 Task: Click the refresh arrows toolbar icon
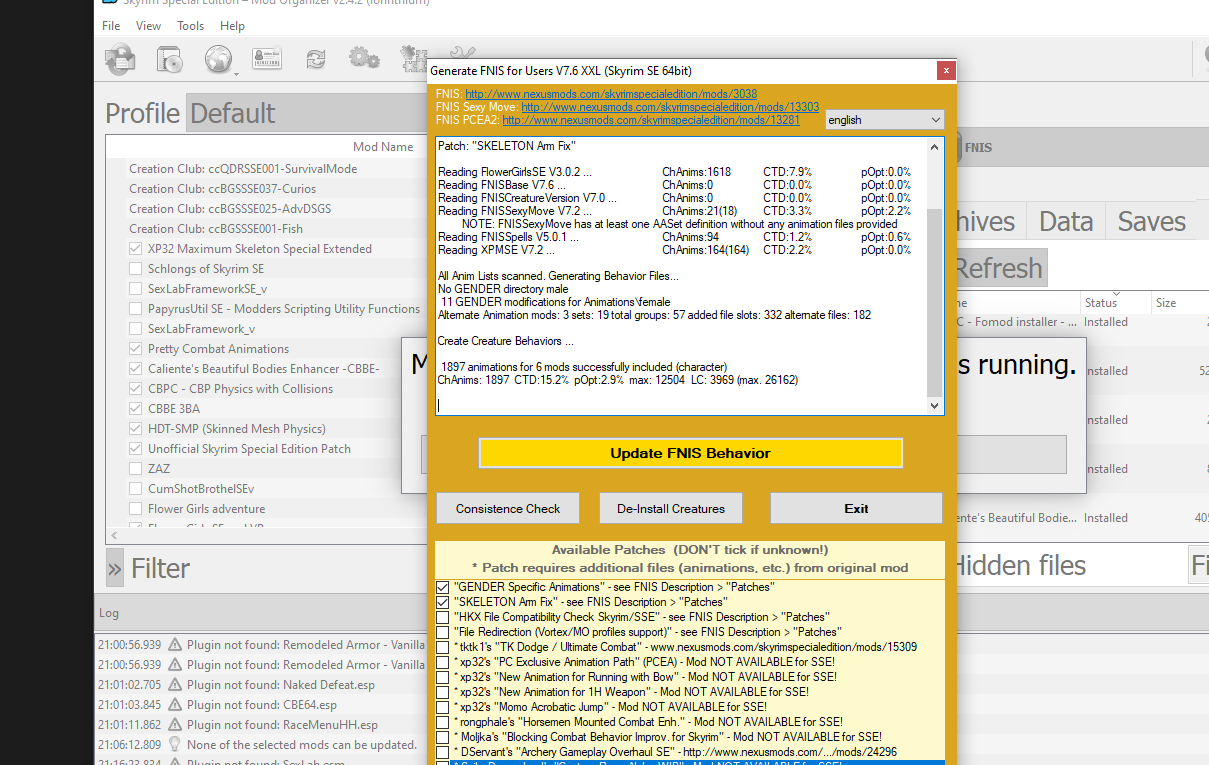[316, 60]
